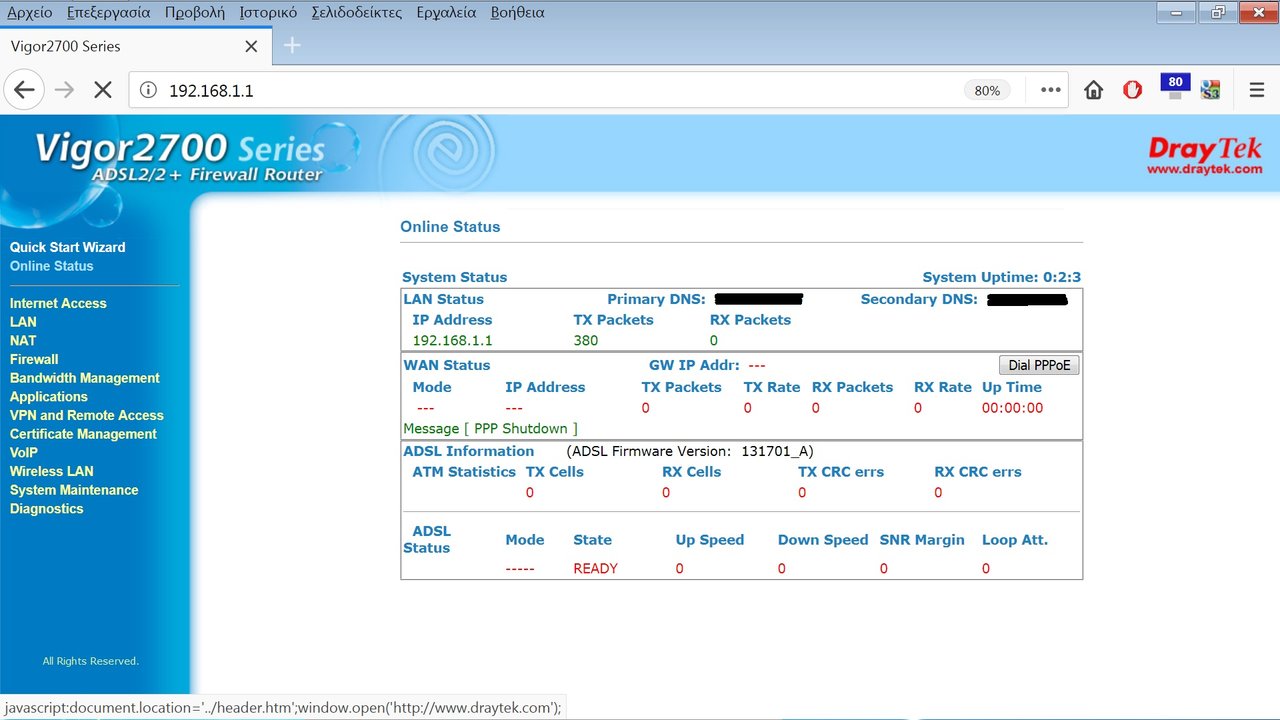Click the forward navigation arrow
The height and width of the screenshot is (720, 1280).
(x=64, y=90)
